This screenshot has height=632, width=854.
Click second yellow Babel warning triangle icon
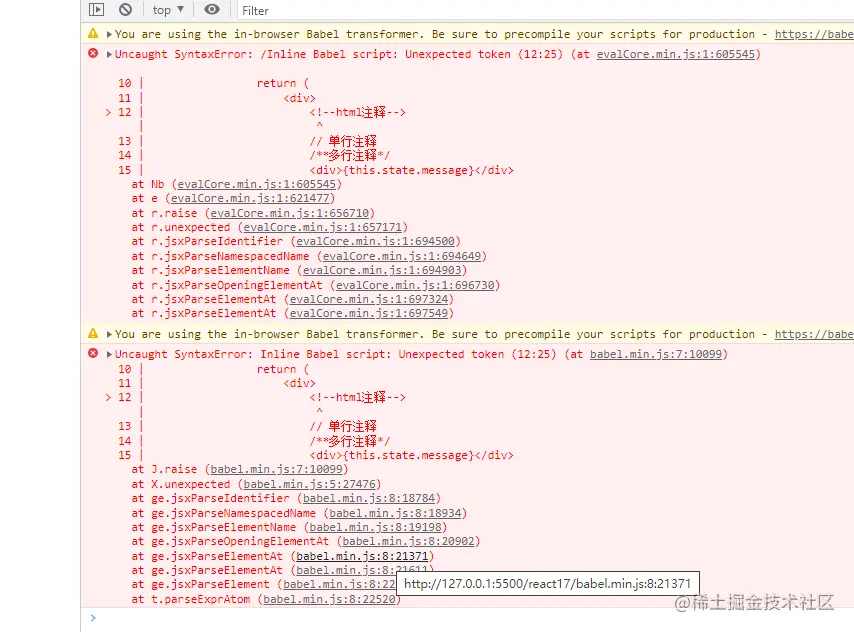(x=93, y=333)
